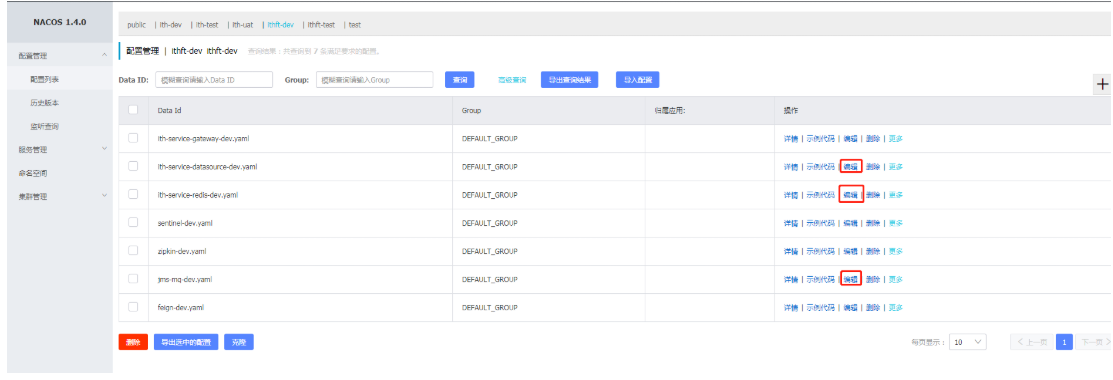1113x380 pixels.
Task: Open 更多 menu for feign-dev.yaml
Action: pos(895,308)
